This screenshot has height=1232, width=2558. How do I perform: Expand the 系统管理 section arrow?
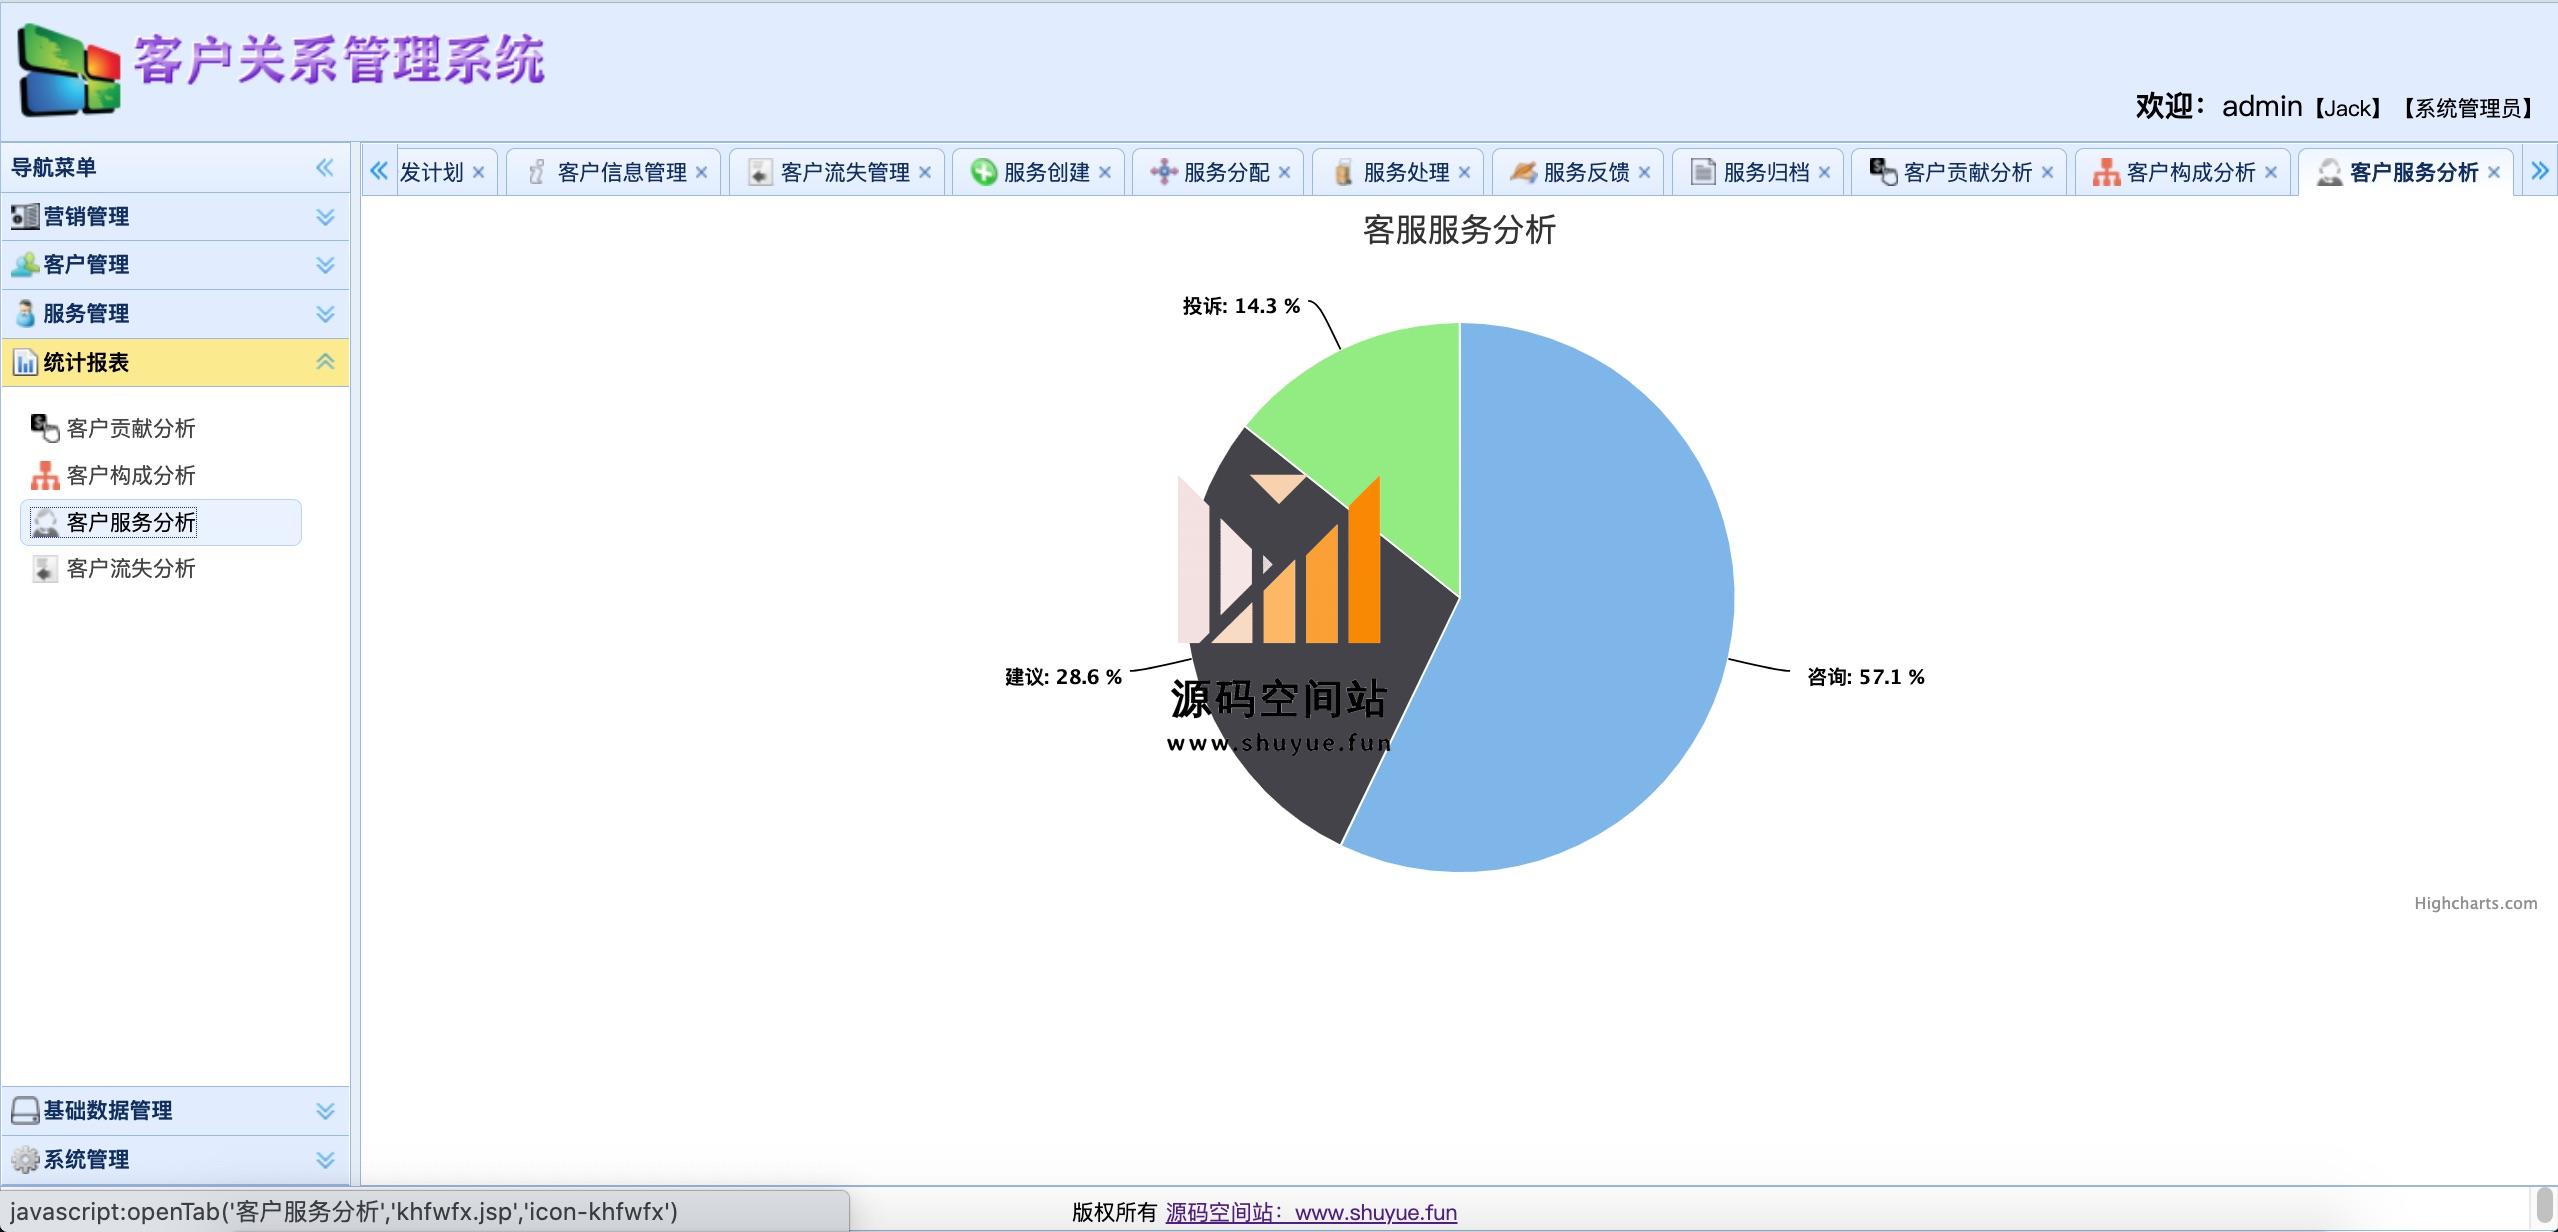(x=325, y=1160)
